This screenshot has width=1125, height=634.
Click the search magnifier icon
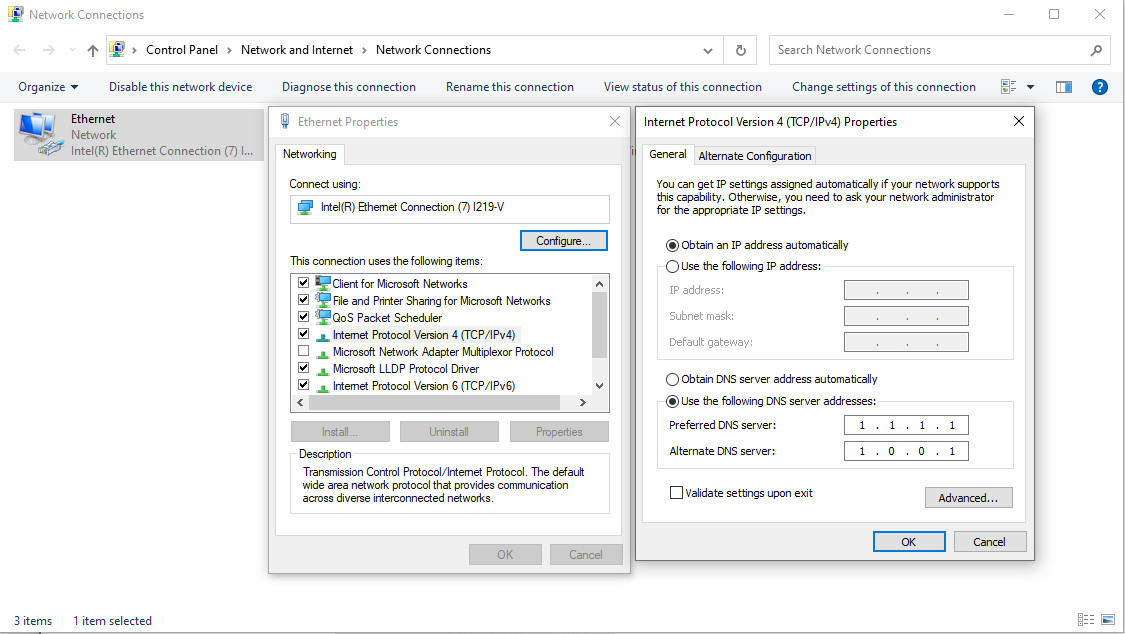pyautogui.click(x=1097, y=50)
